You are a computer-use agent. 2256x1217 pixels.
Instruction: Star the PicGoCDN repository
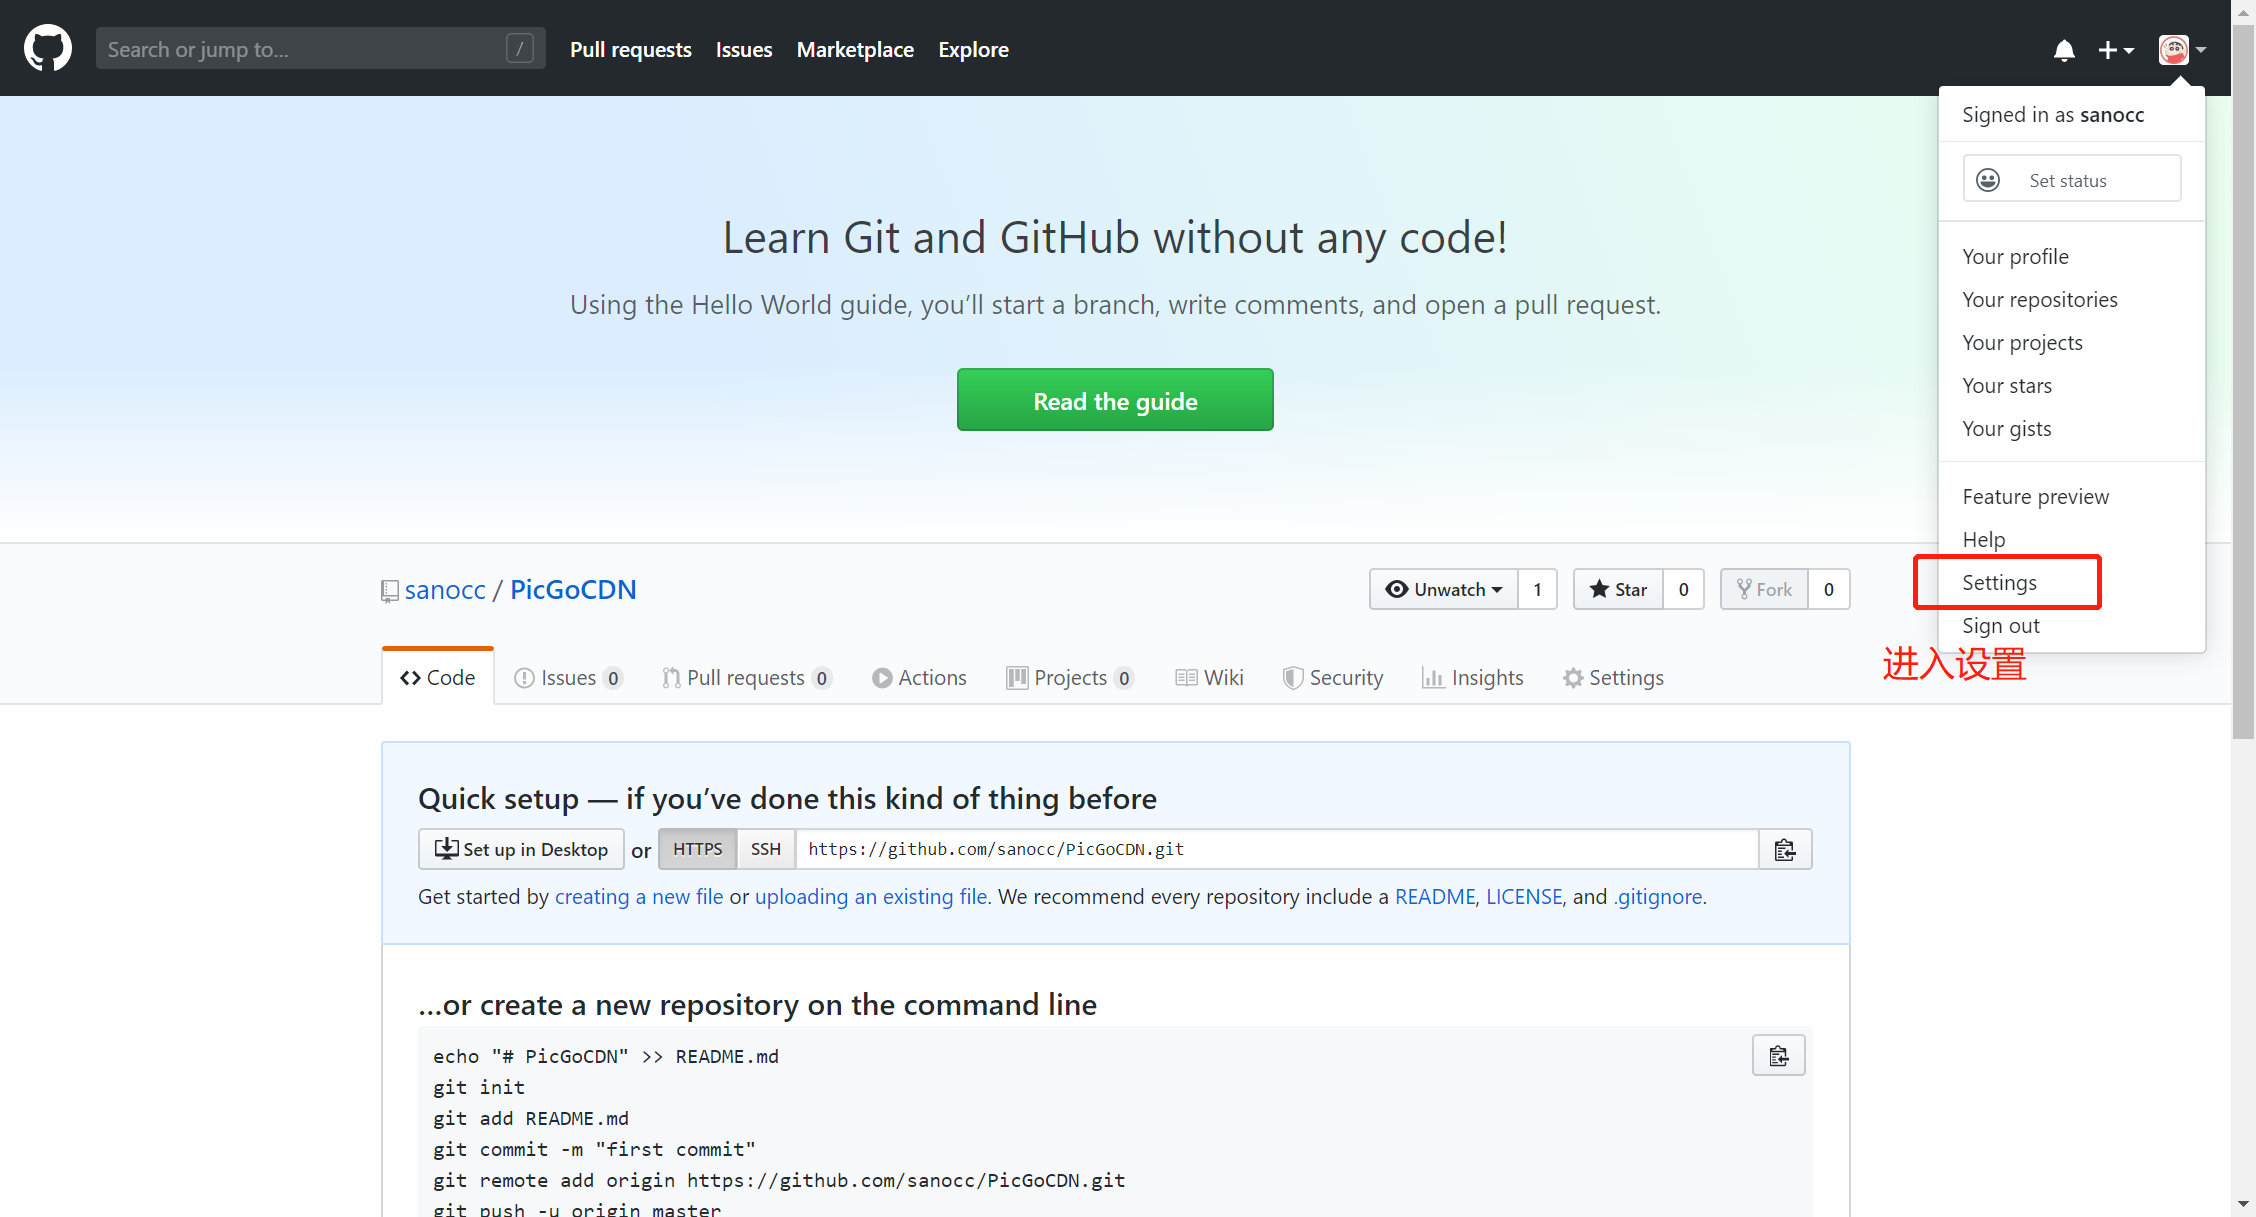pos(1618,589)
